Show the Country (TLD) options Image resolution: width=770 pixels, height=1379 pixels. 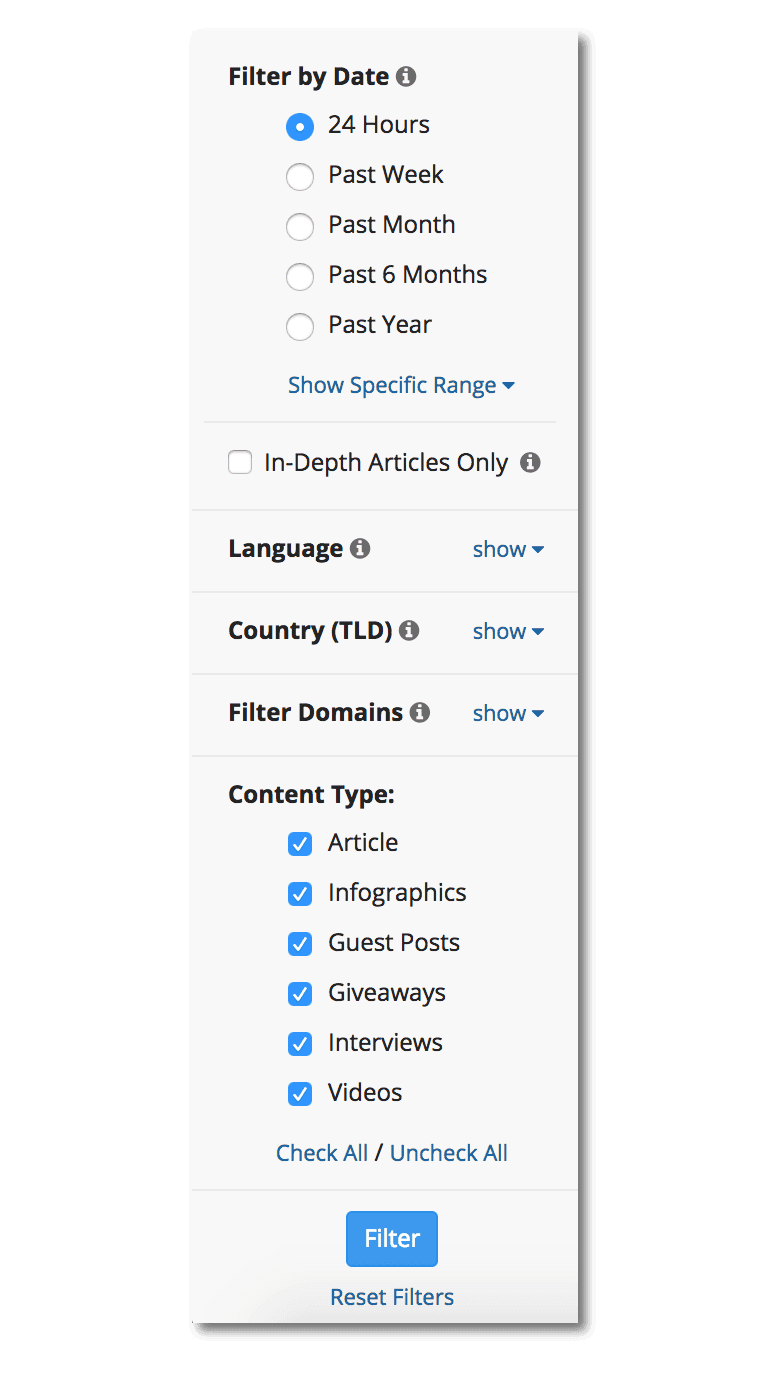pyautogui.click(x=500, y=631)
